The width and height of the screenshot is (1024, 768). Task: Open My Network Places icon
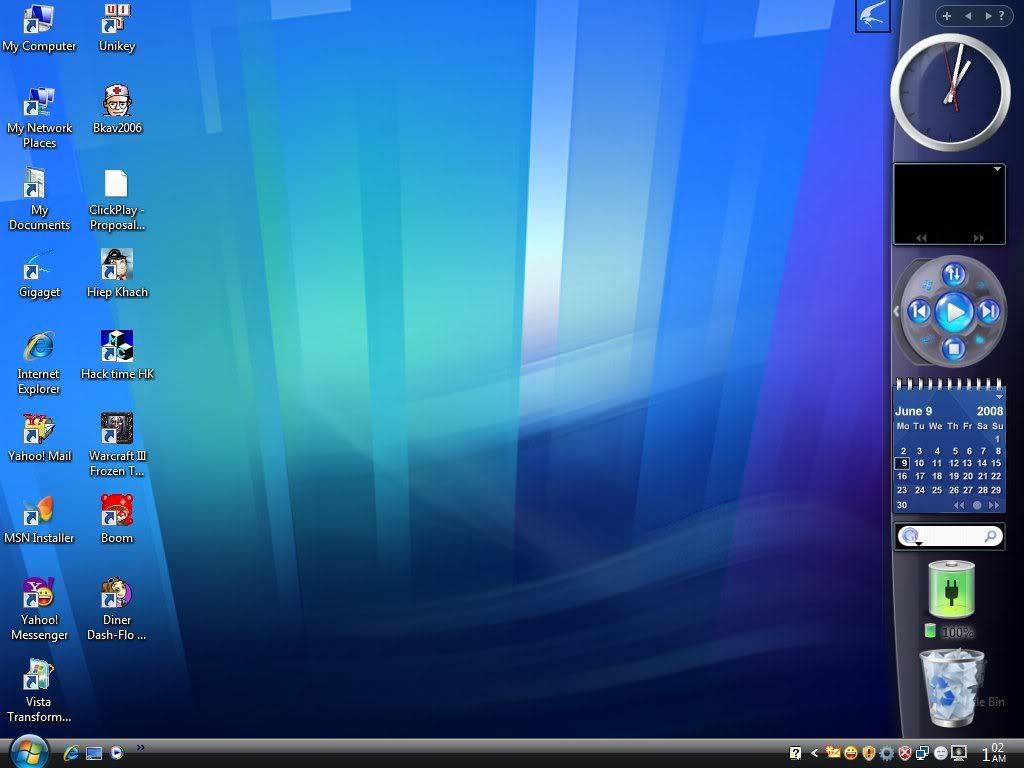point(39,118)
